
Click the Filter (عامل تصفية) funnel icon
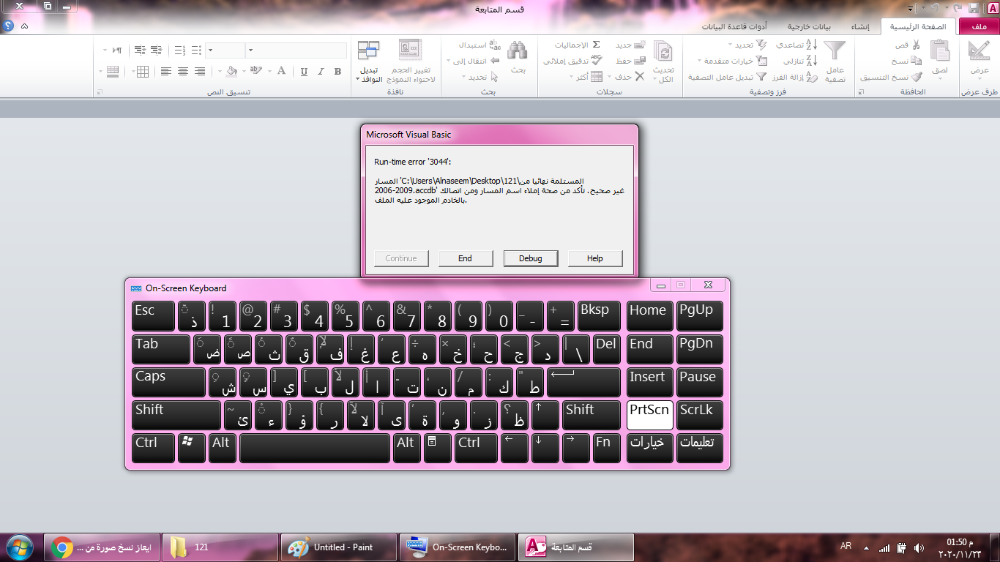(x=834, y=51)
